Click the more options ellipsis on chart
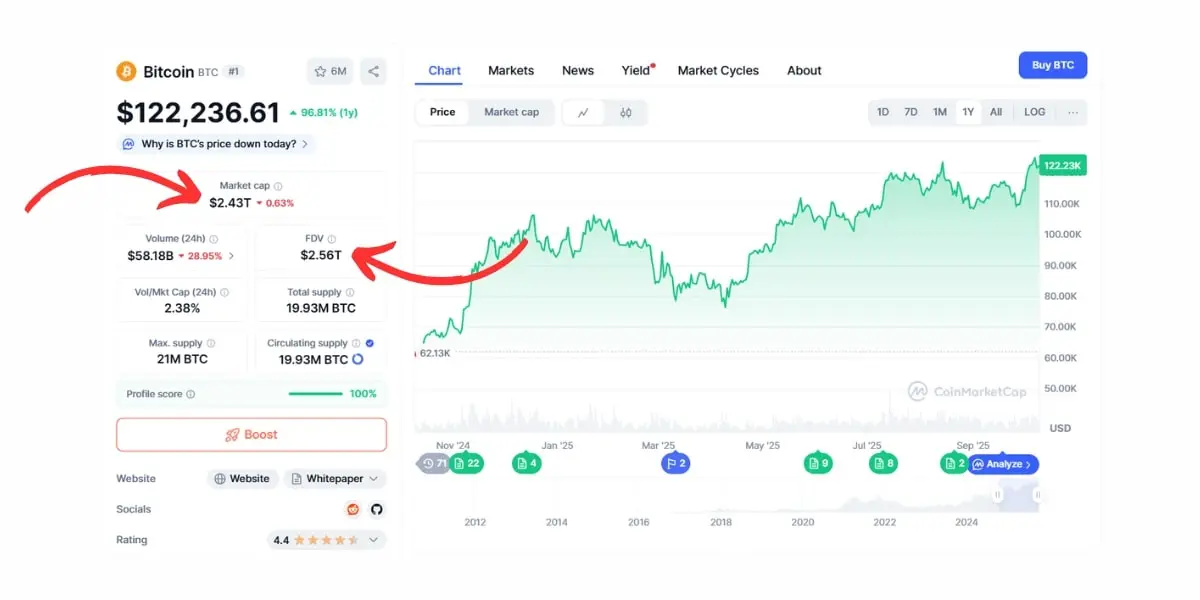 (1073, 112)
